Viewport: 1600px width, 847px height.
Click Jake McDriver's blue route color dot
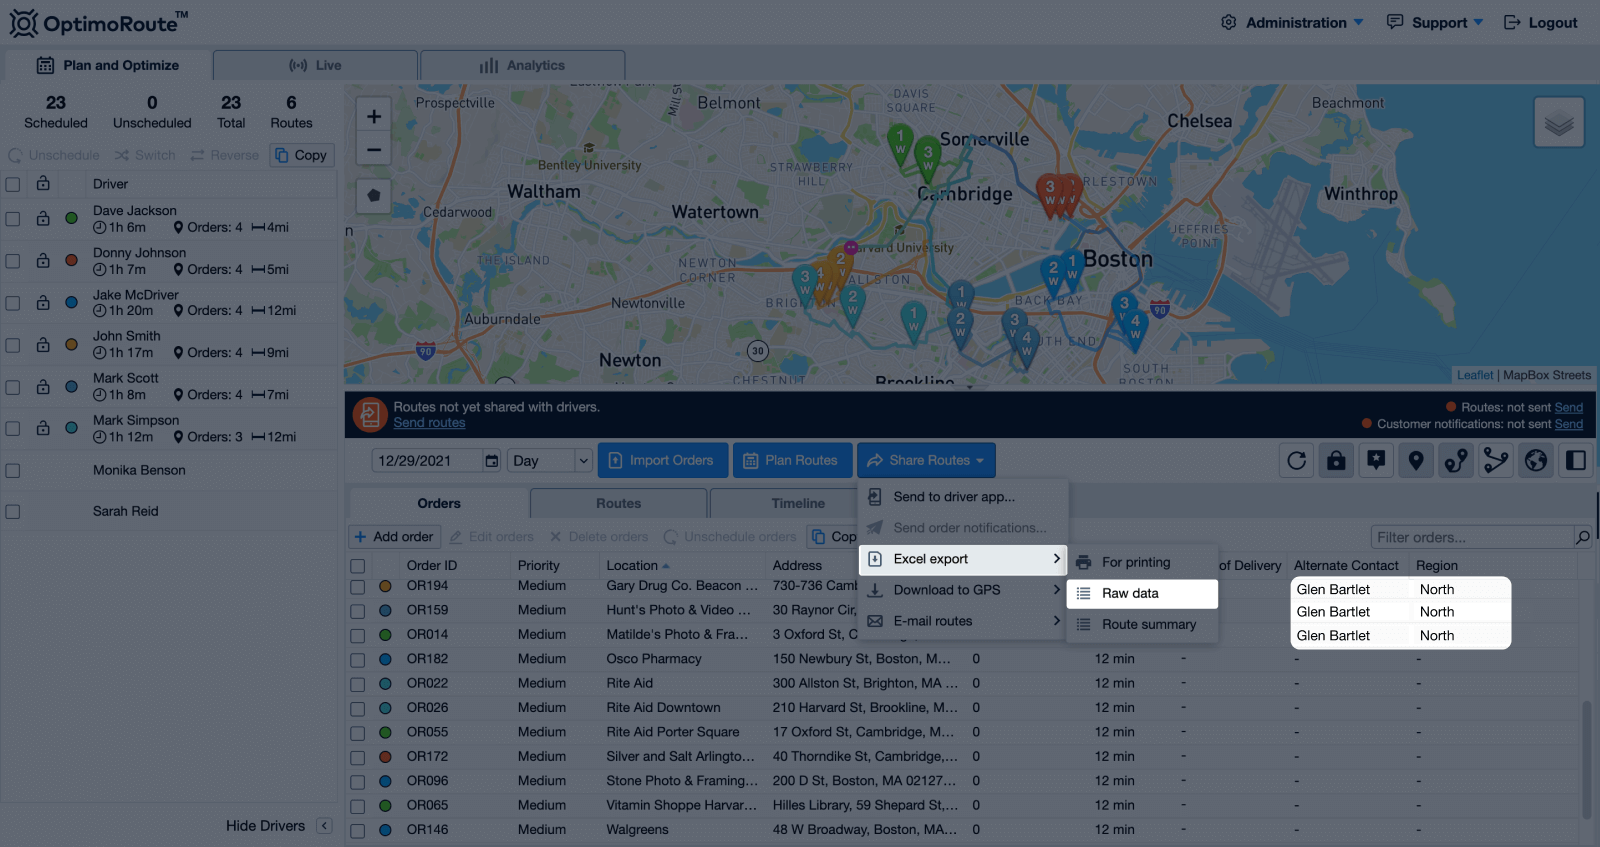71,302
